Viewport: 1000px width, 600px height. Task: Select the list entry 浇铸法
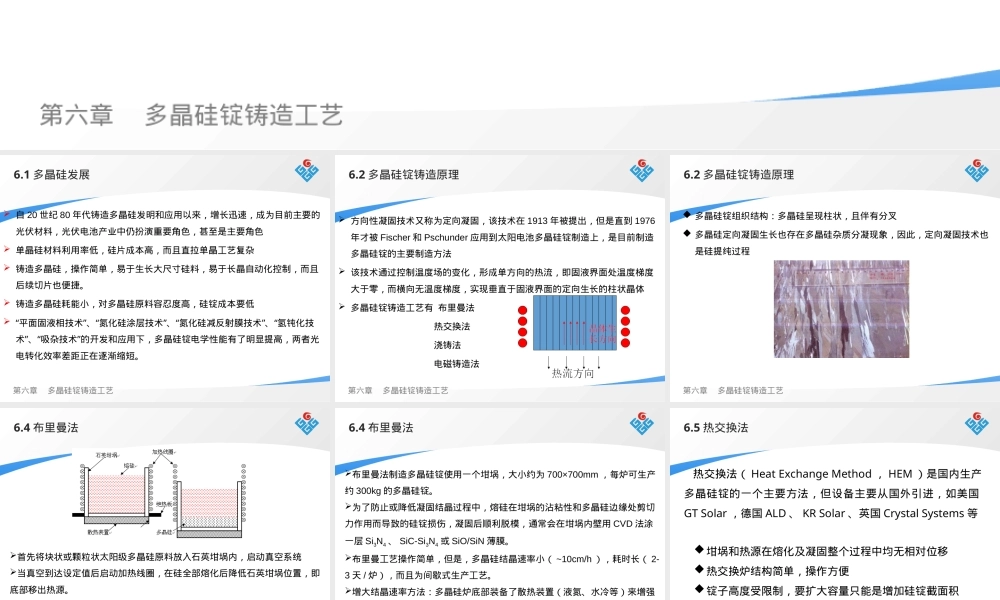(447, 345)
